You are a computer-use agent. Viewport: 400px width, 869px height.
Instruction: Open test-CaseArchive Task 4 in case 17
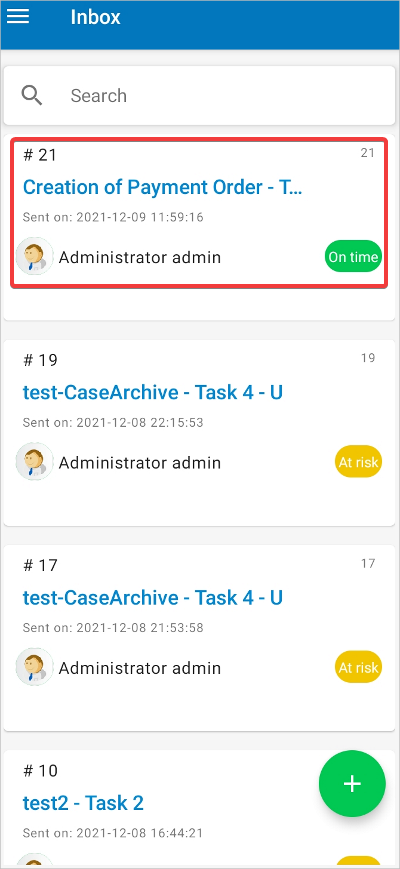tap(153, 597)
